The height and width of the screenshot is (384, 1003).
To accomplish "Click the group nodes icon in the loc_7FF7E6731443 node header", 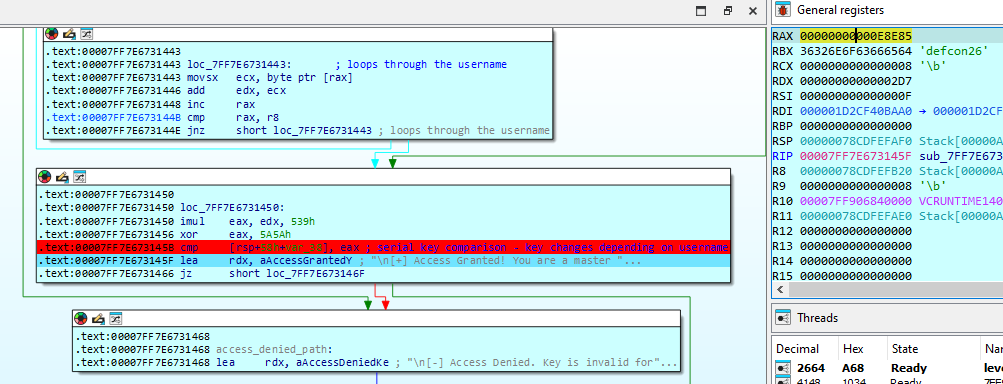I will (86, 34).
